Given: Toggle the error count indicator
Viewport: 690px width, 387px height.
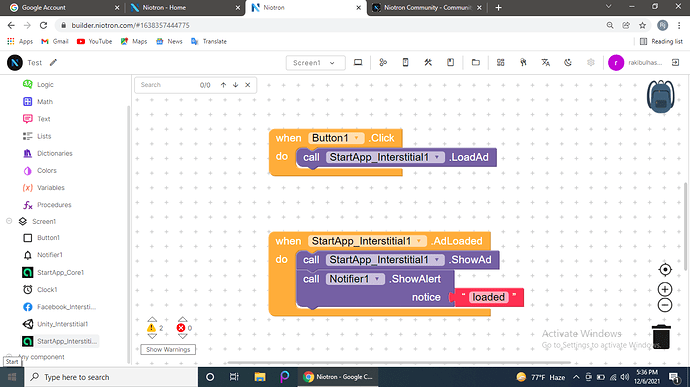Looking at the screenshot, I should point(184,328).
